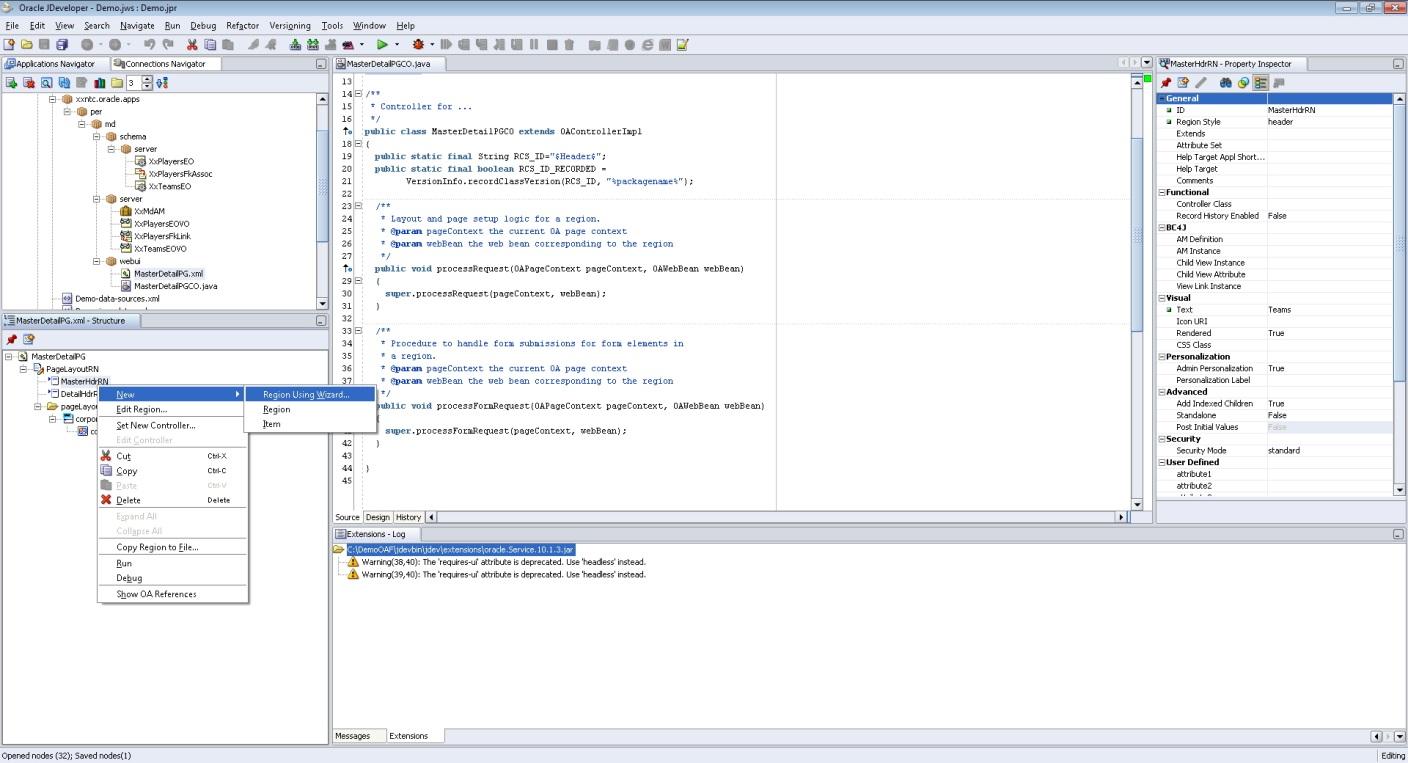Switch to Connections Navigator tab
The width and height of the screenshot is (1408, 763).
pyautogui.click(x=165, y=64)
